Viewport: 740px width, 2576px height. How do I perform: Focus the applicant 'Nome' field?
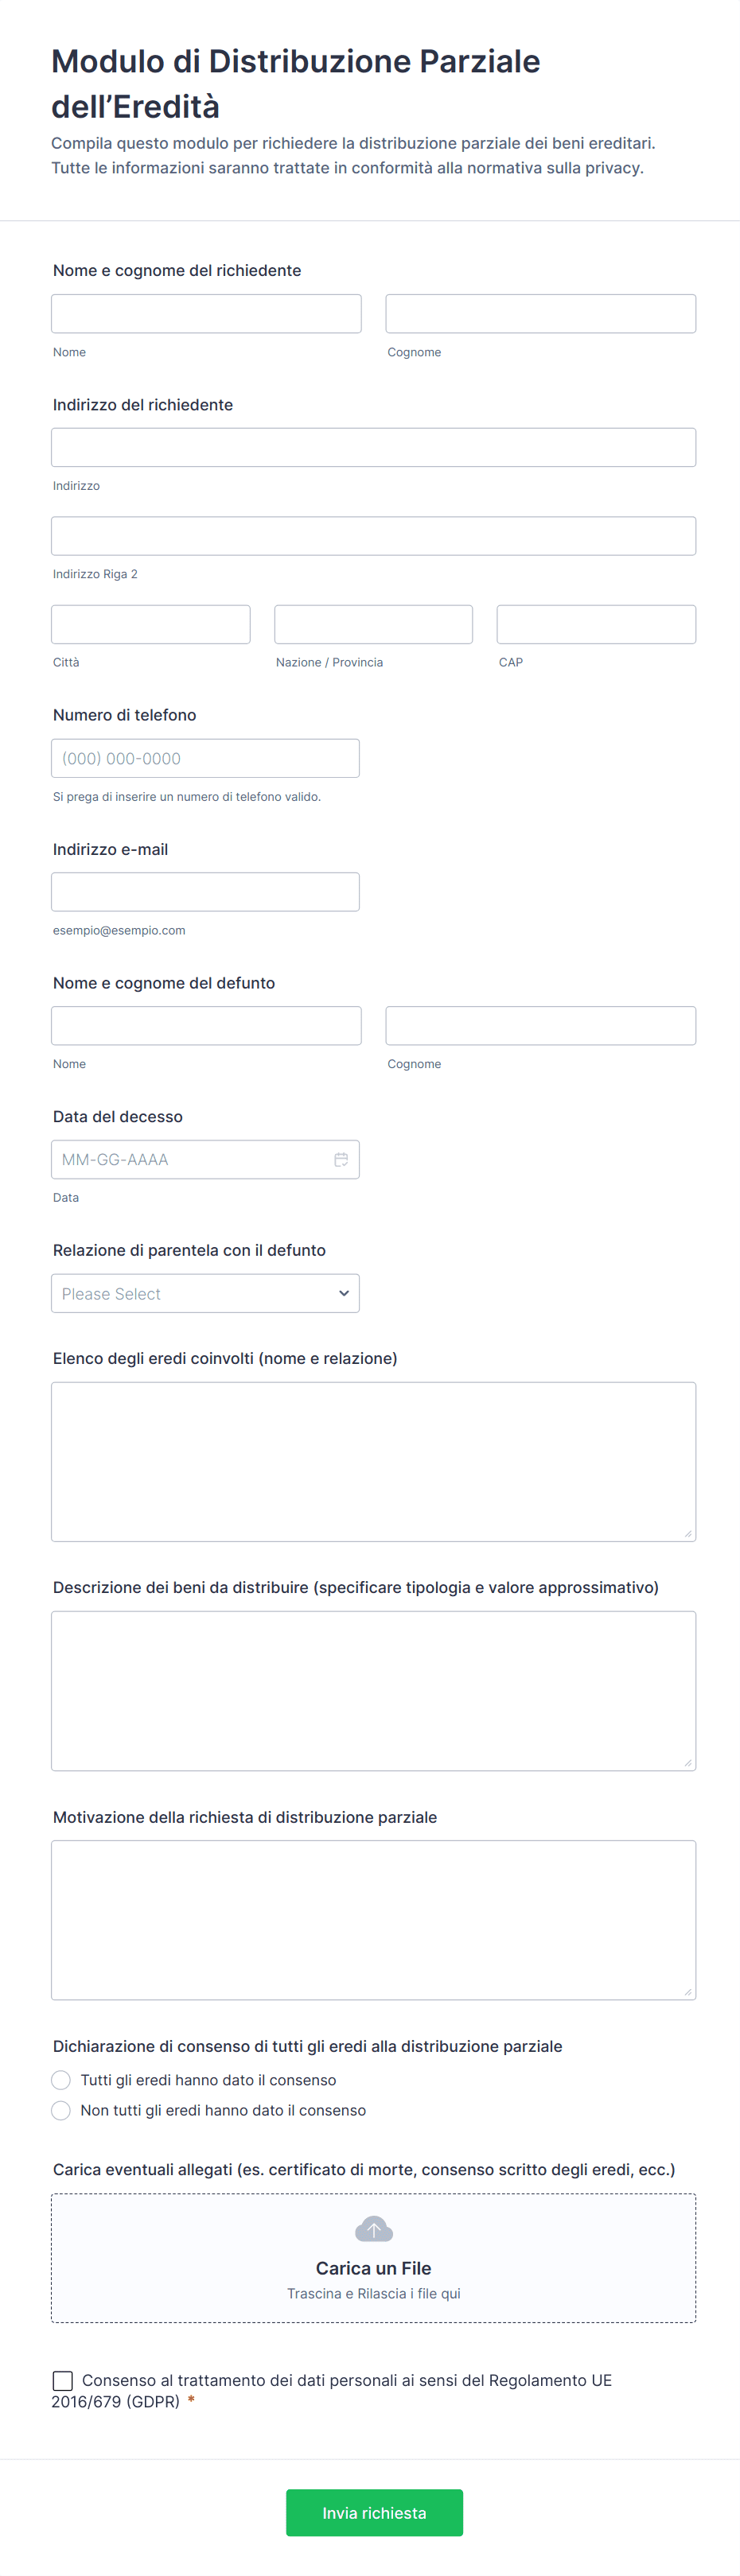(206, 313)
